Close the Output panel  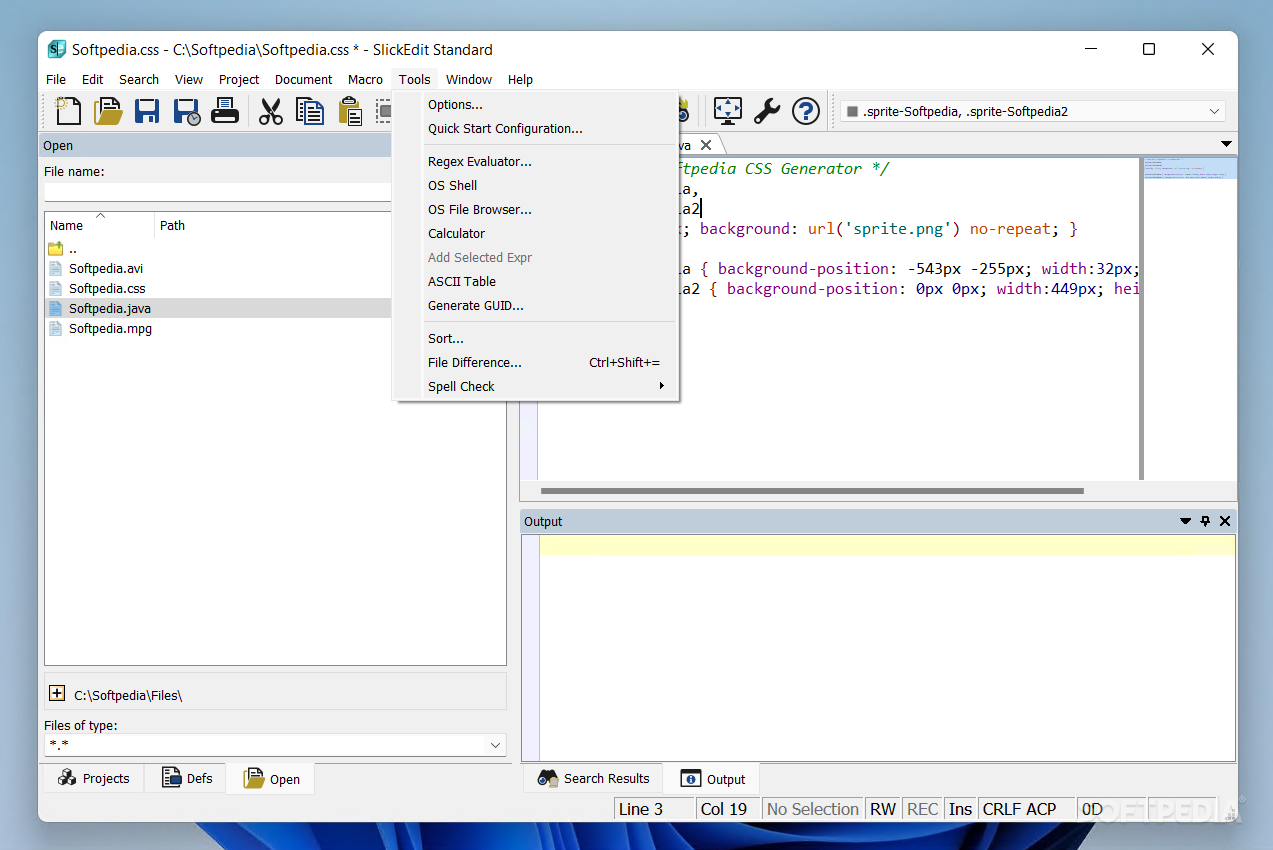click(x=1225, y=521)
